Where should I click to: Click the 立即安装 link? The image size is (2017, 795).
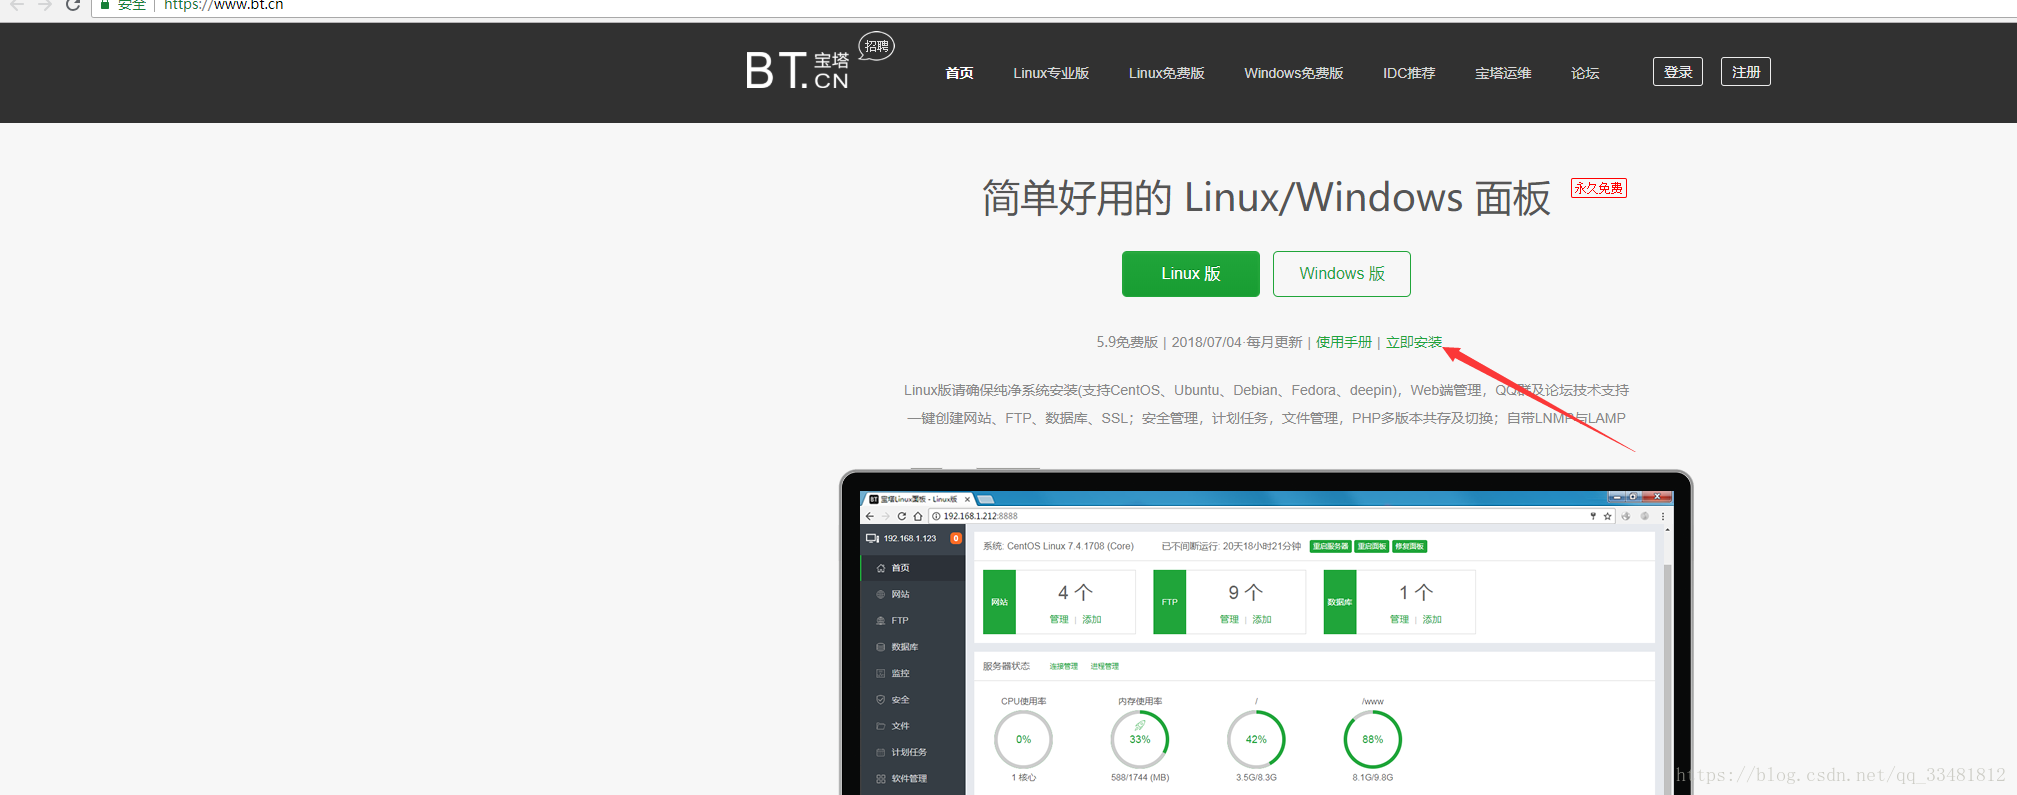[x=1414, y=342]
